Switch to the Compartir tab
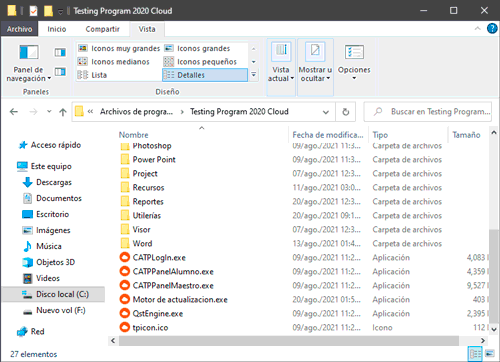 coord(102,29)
